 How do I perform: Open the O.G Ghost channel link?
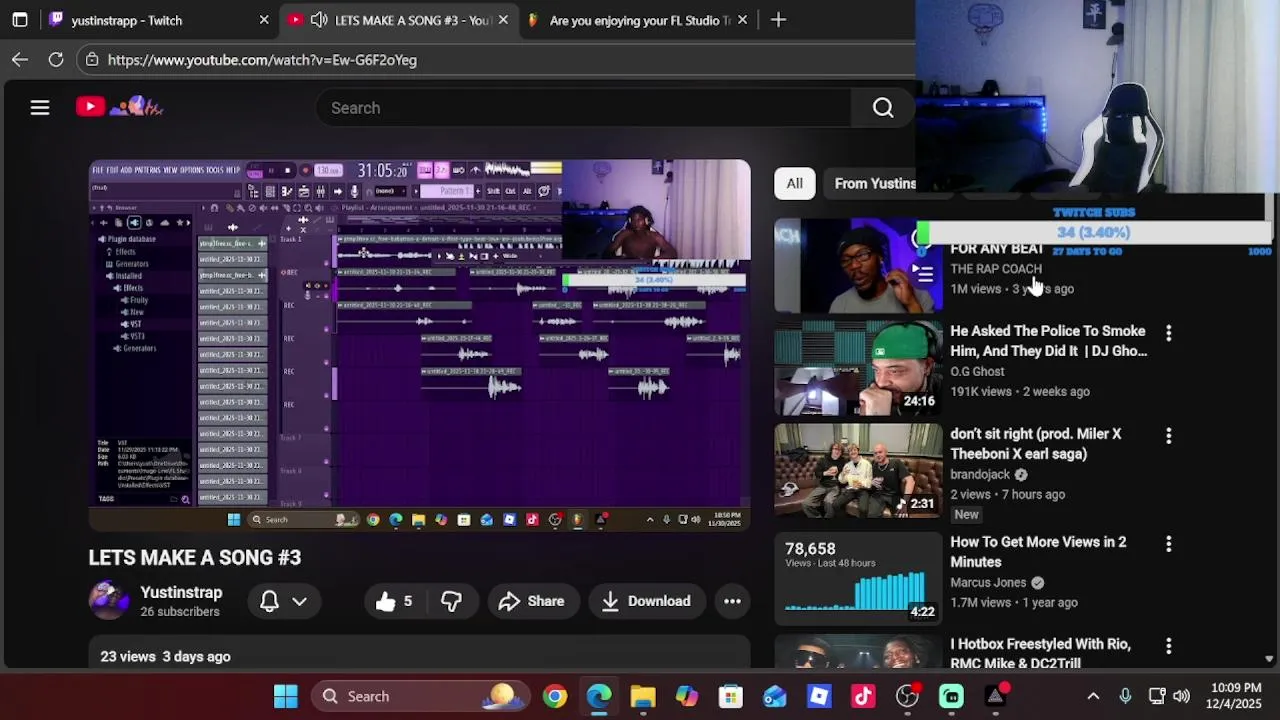pyautogui.click(x=978, y=371)
